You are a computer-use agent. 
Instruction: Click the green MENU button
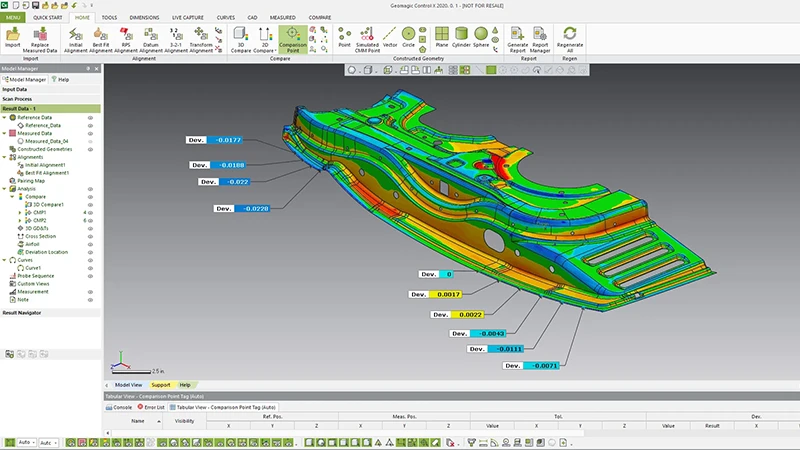point(14,17)
